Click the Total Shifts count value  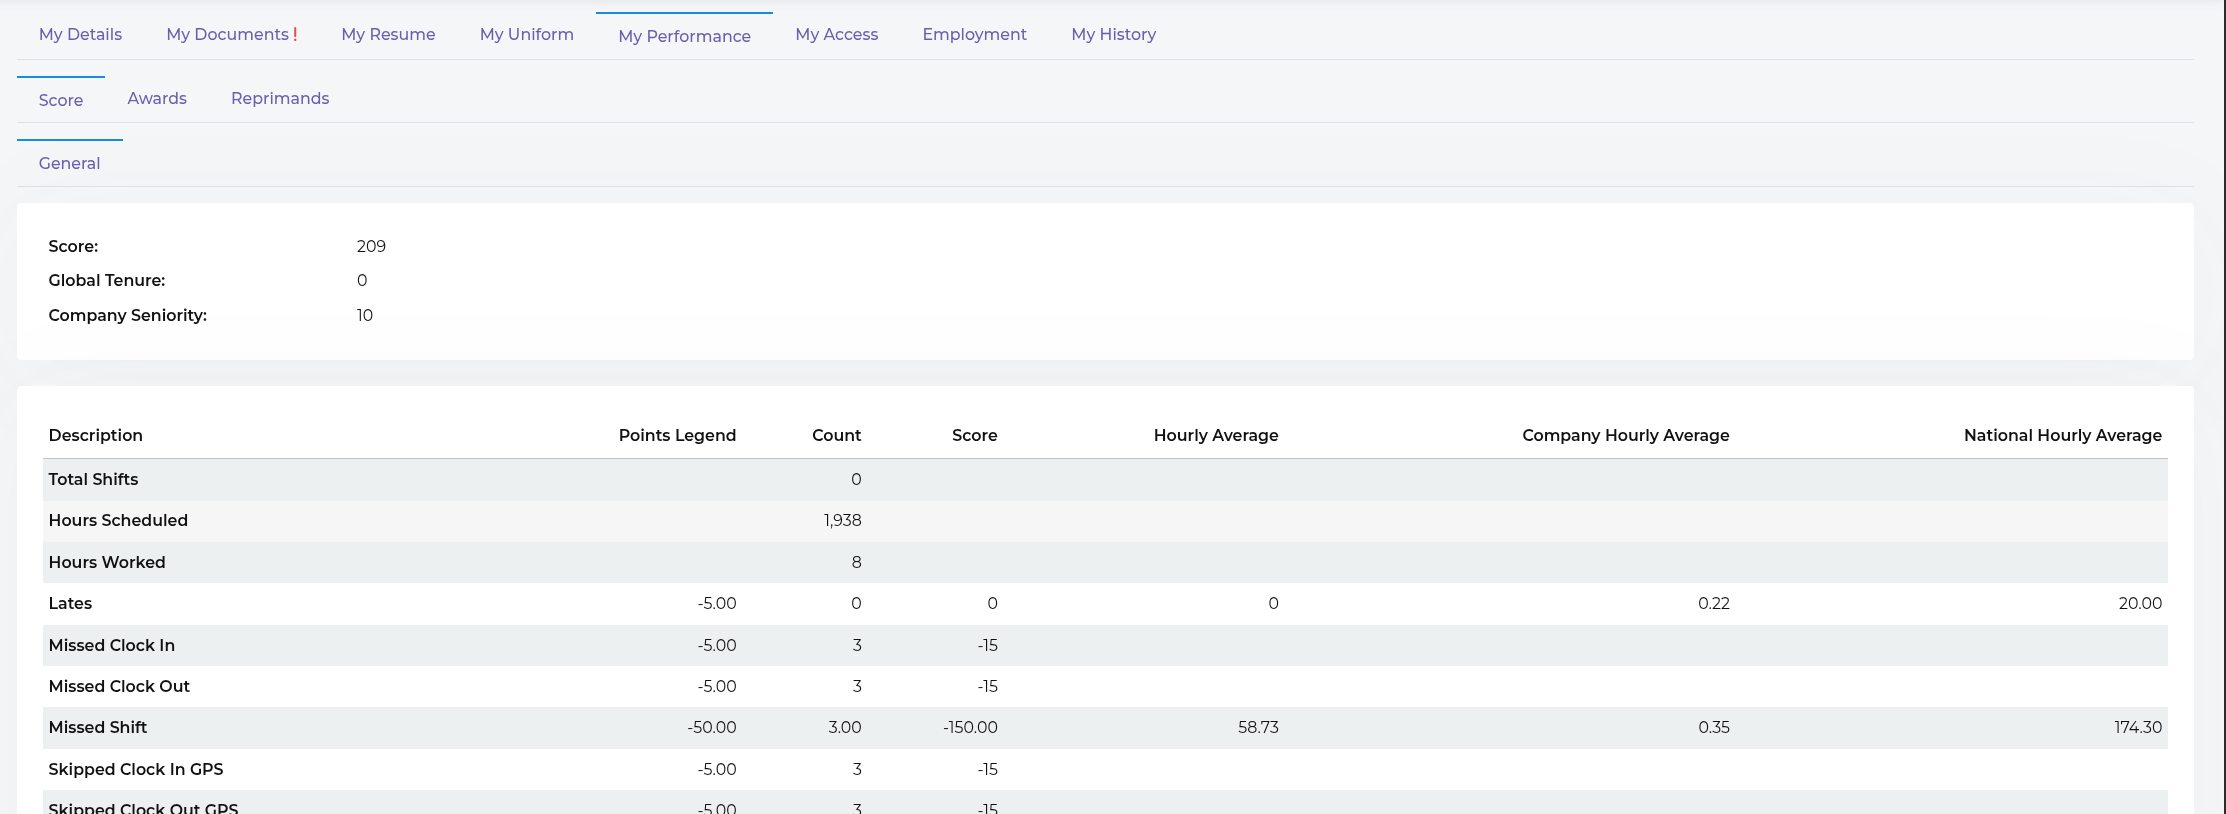coord(856,479)
